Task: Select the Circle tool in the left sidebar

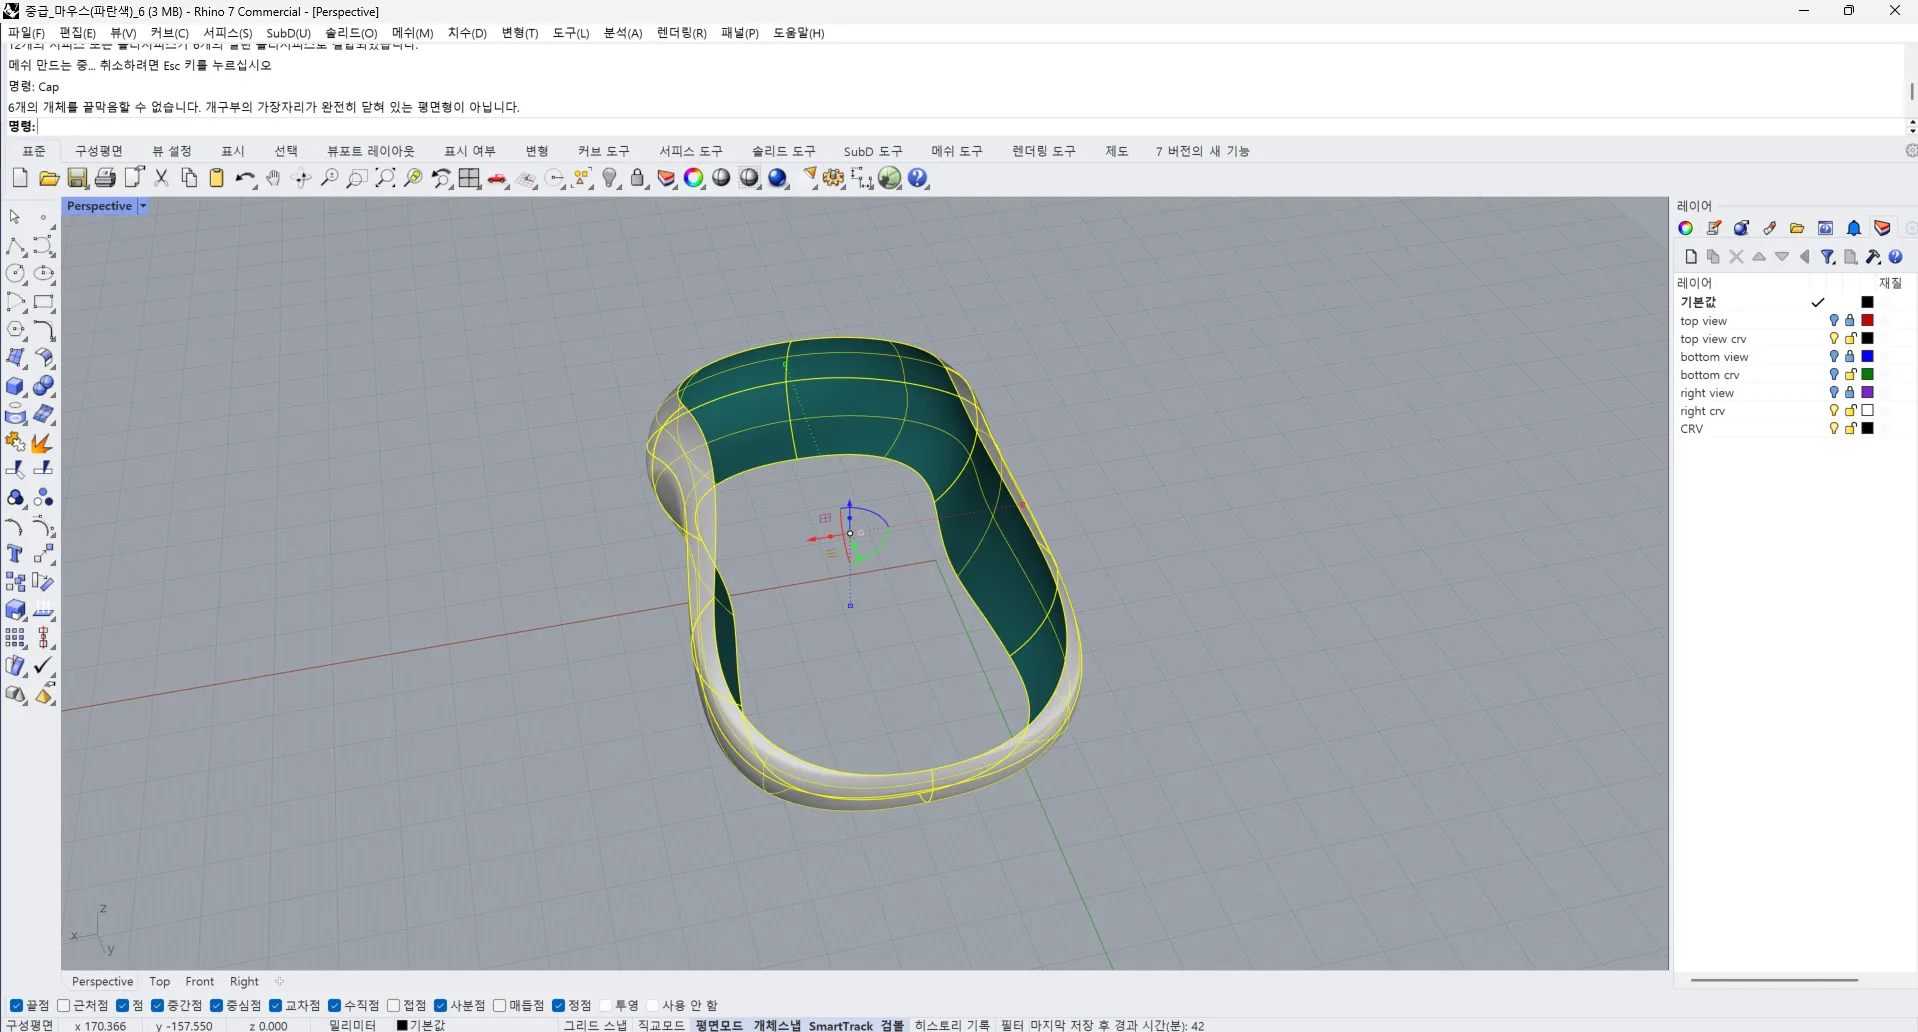Action: pyautogui.click(x=16, y=273)
